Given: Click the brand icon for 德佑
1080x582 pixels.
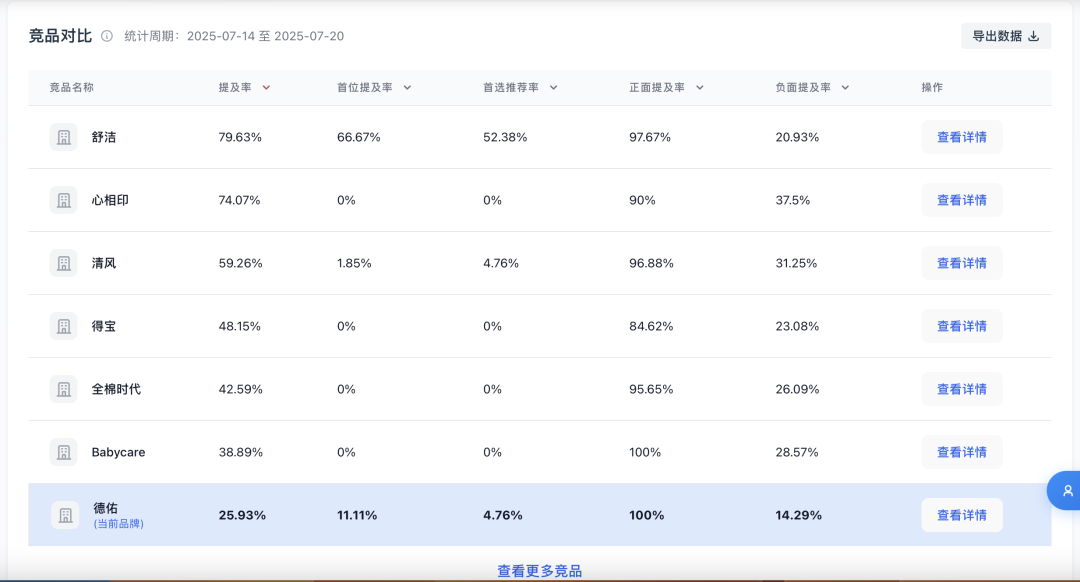Looking at the screenshot, I should point(65,515).
